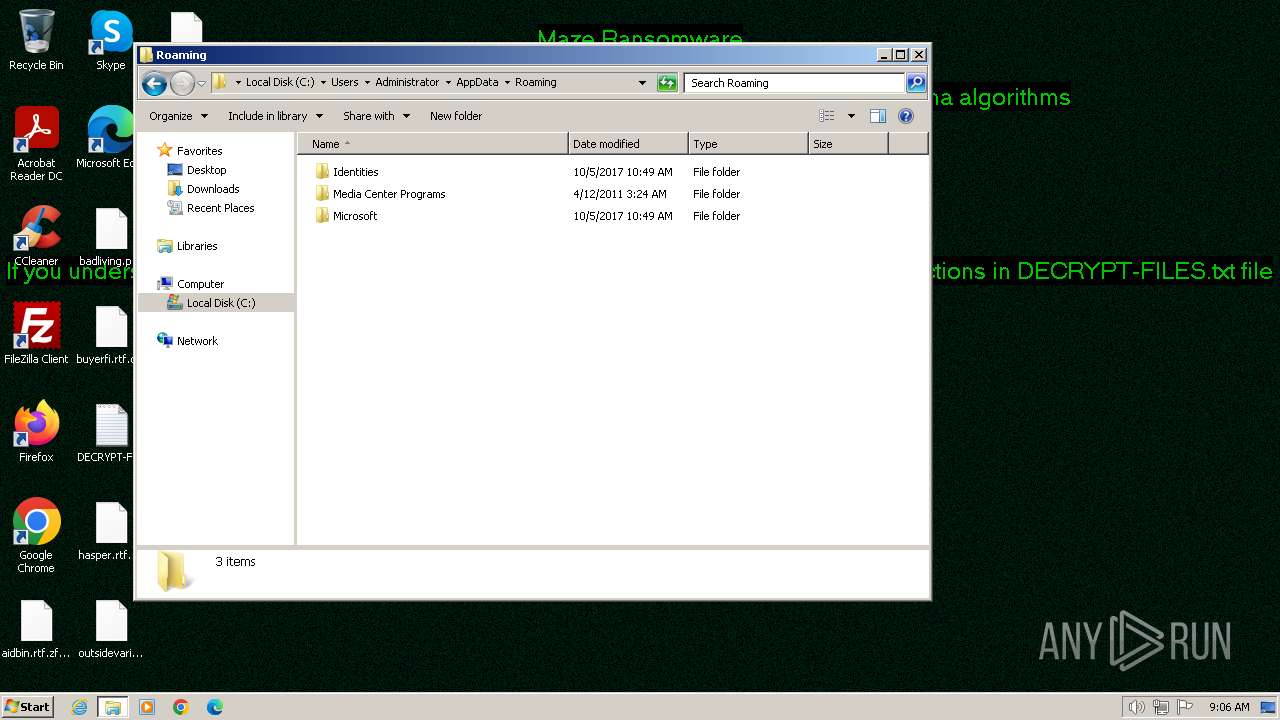Select the Firefox desktop icon
This screenshot has height=720, width=1280.
coord(36,432)
